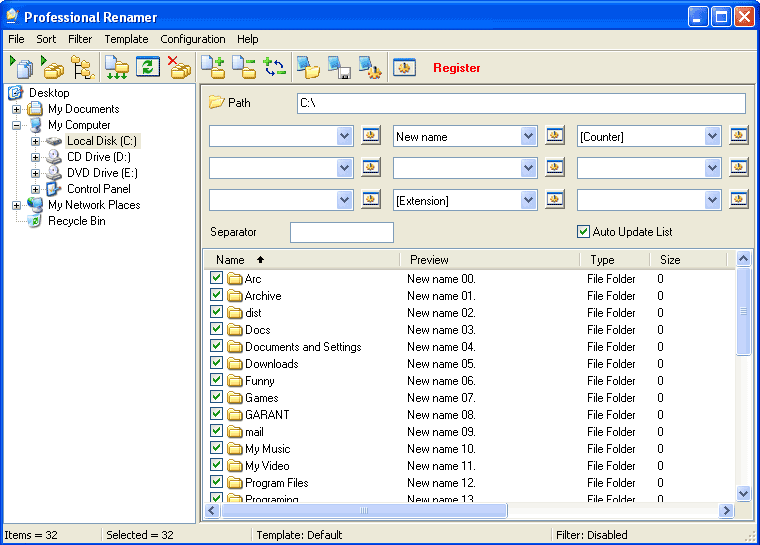Sort list by Name column header

coord(301,260)
